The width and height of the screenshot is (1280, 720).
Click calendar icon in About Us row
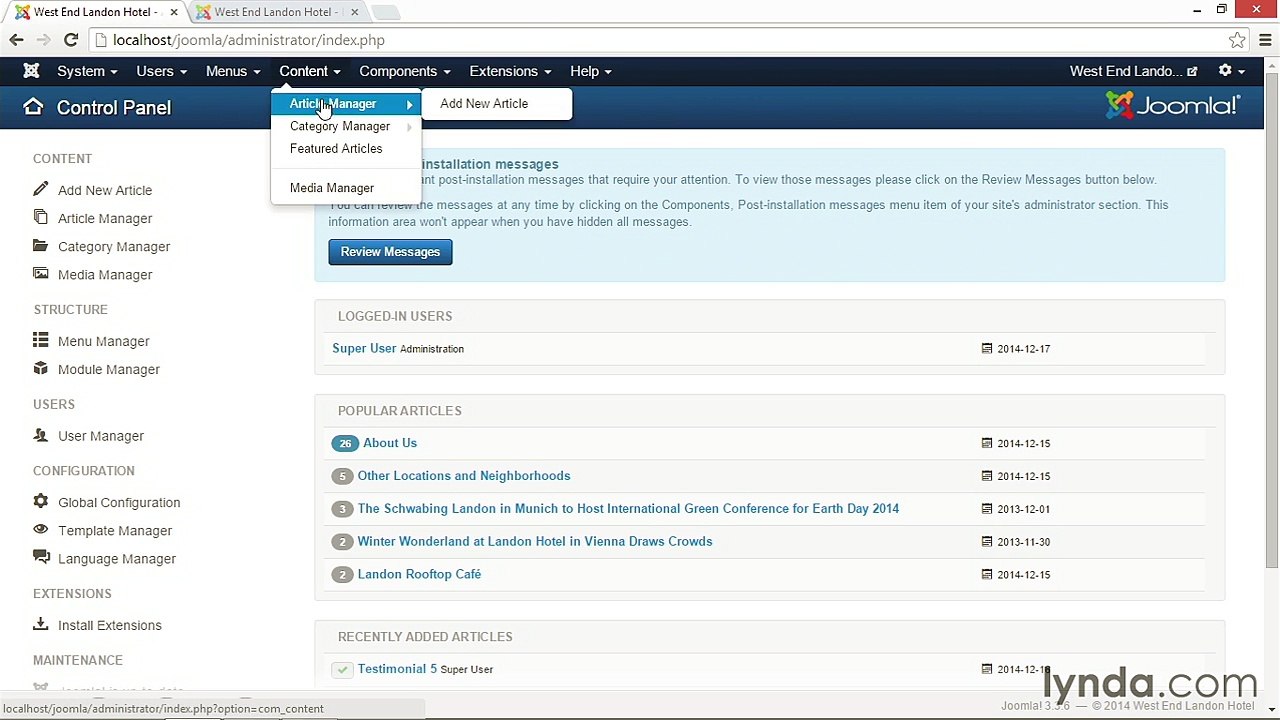[987, 443]
